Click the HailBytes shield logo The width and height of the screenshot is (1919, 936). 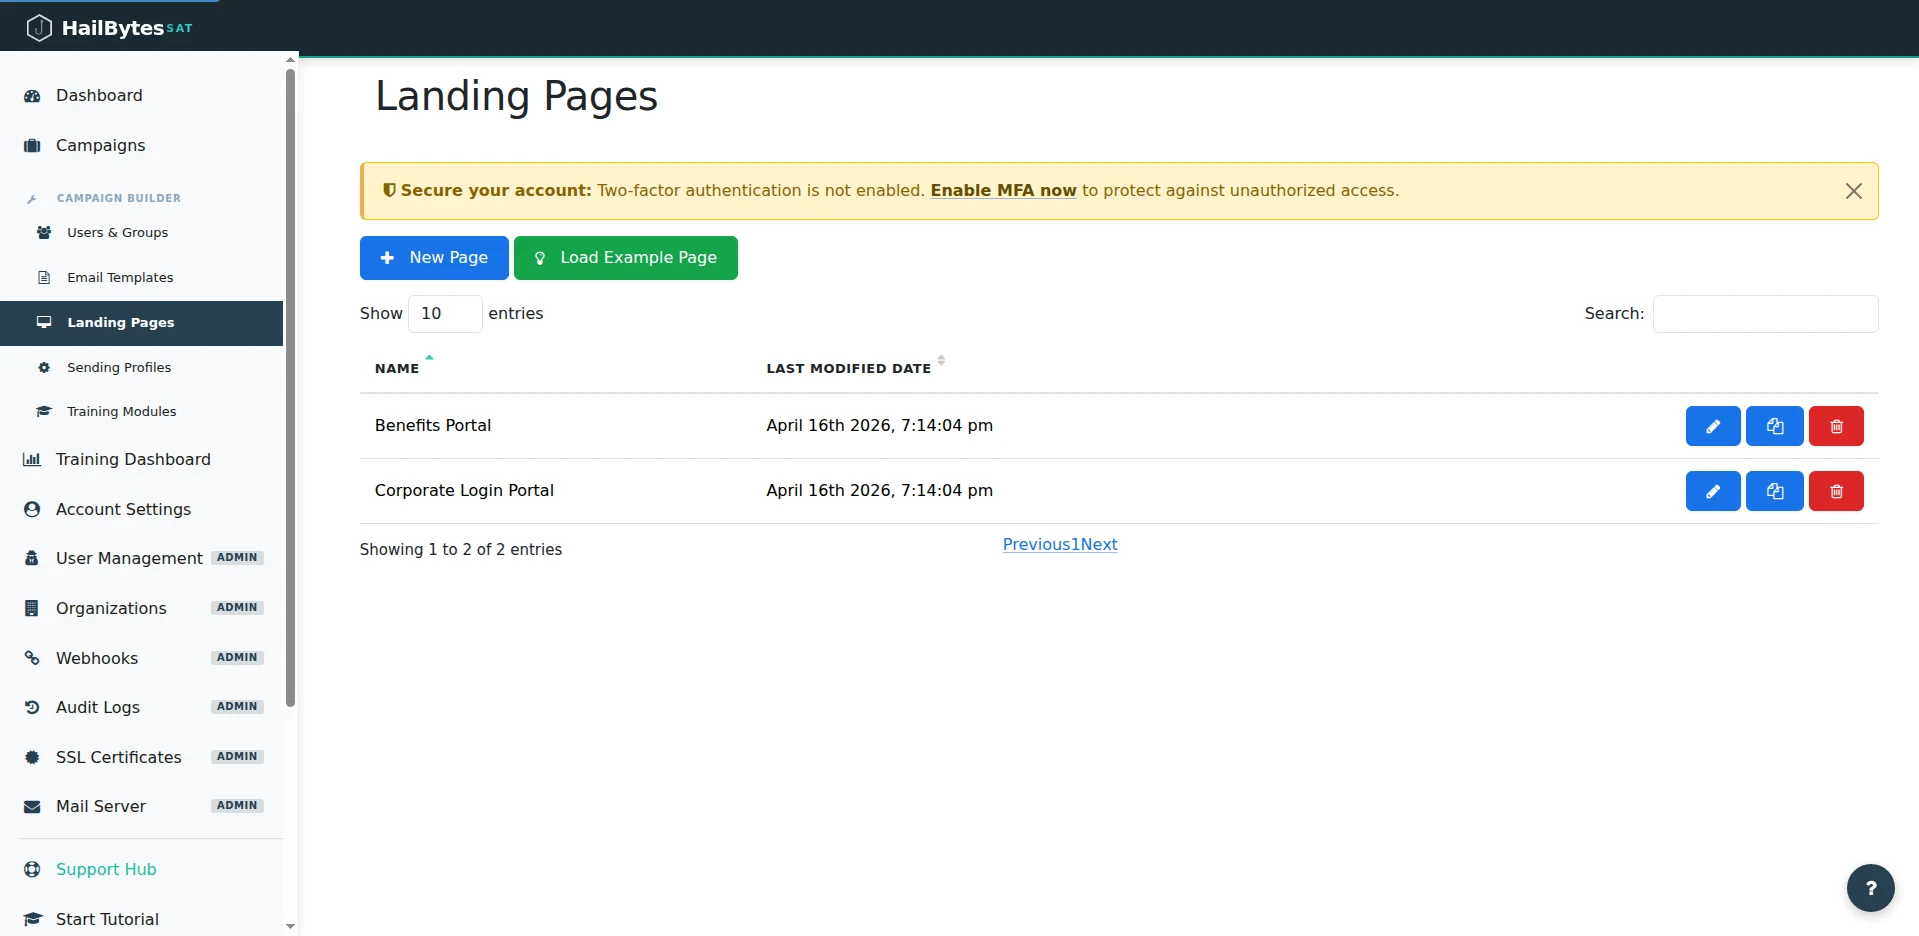pyautogui.click(x=39, y=27)
